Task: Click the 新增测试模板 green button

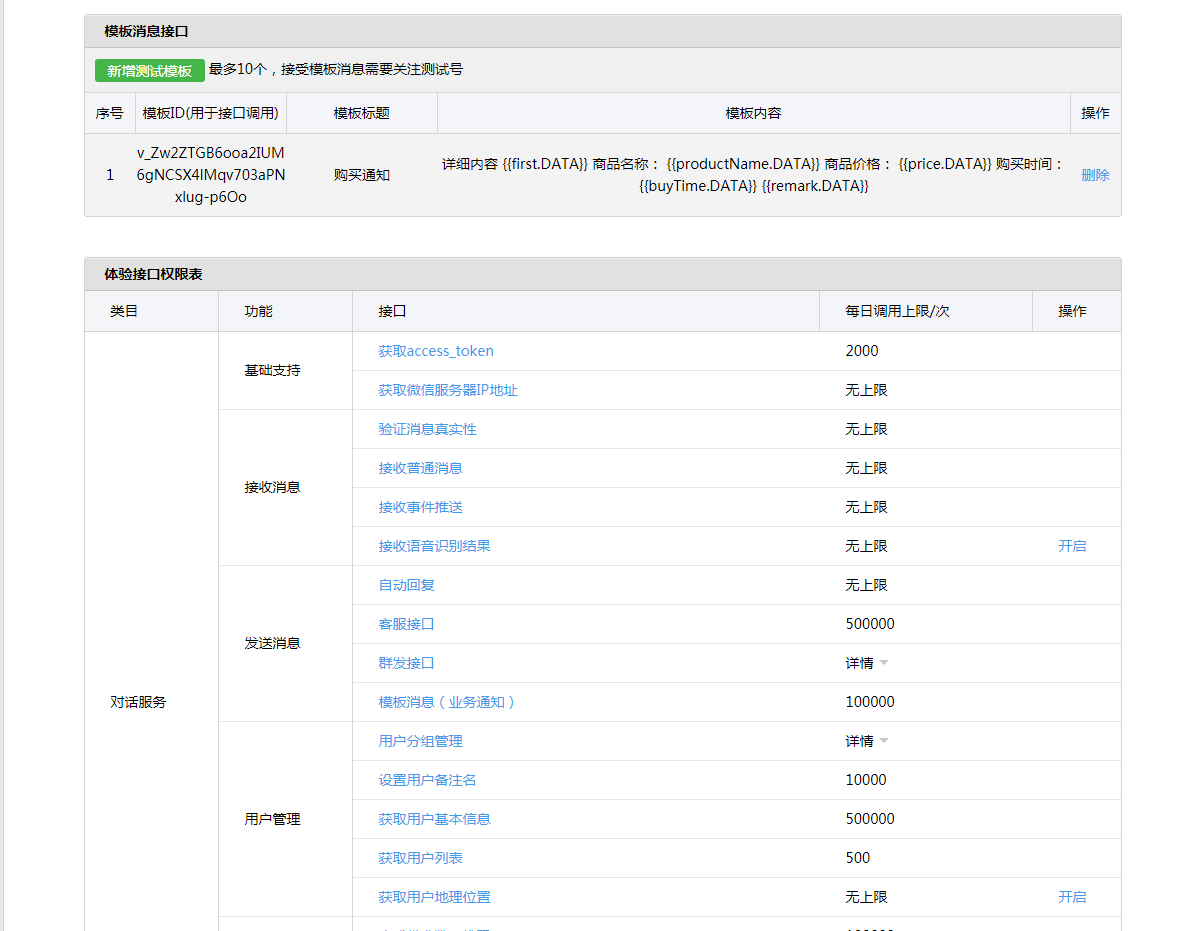Action: (x=150, y=70)
